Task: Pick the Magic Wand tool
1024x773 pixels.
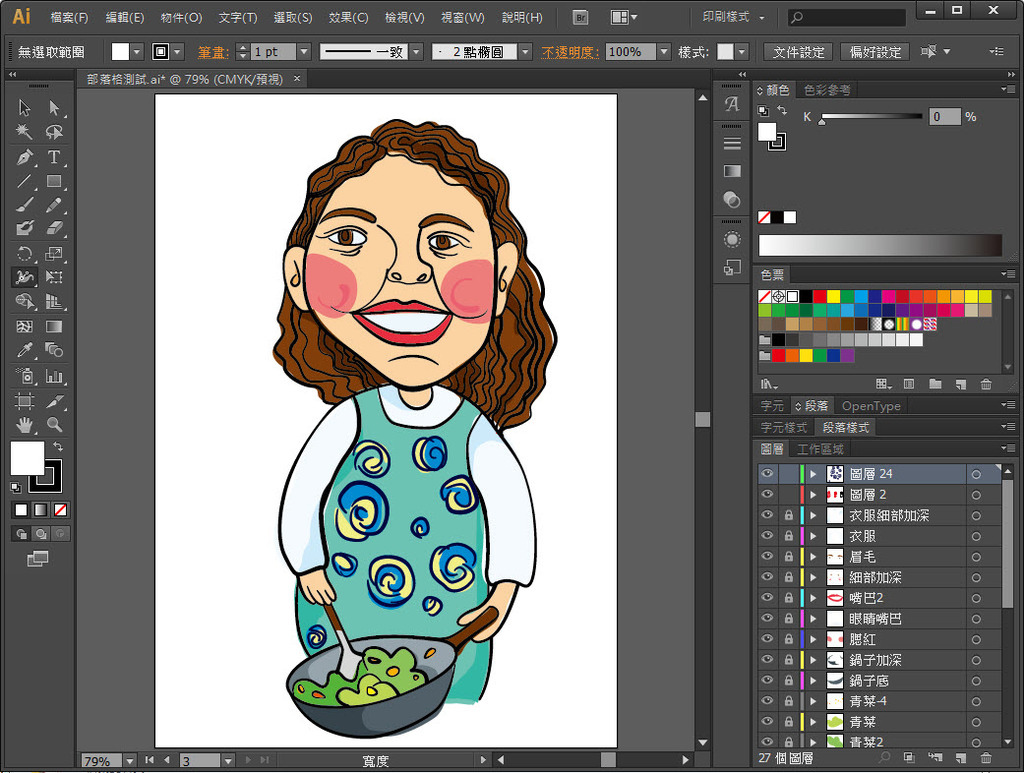Action: click(24, 132)
